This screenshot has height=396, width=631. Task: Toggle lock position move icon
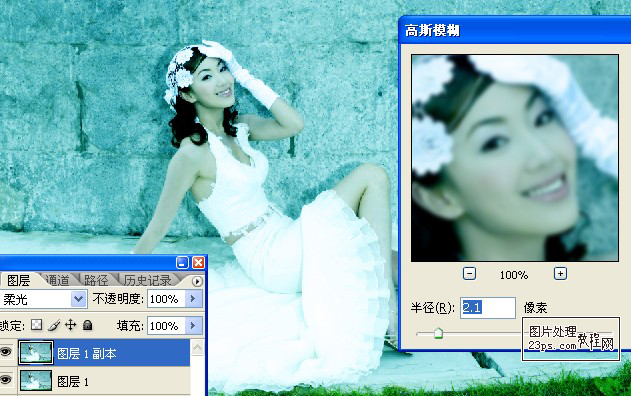71,325
